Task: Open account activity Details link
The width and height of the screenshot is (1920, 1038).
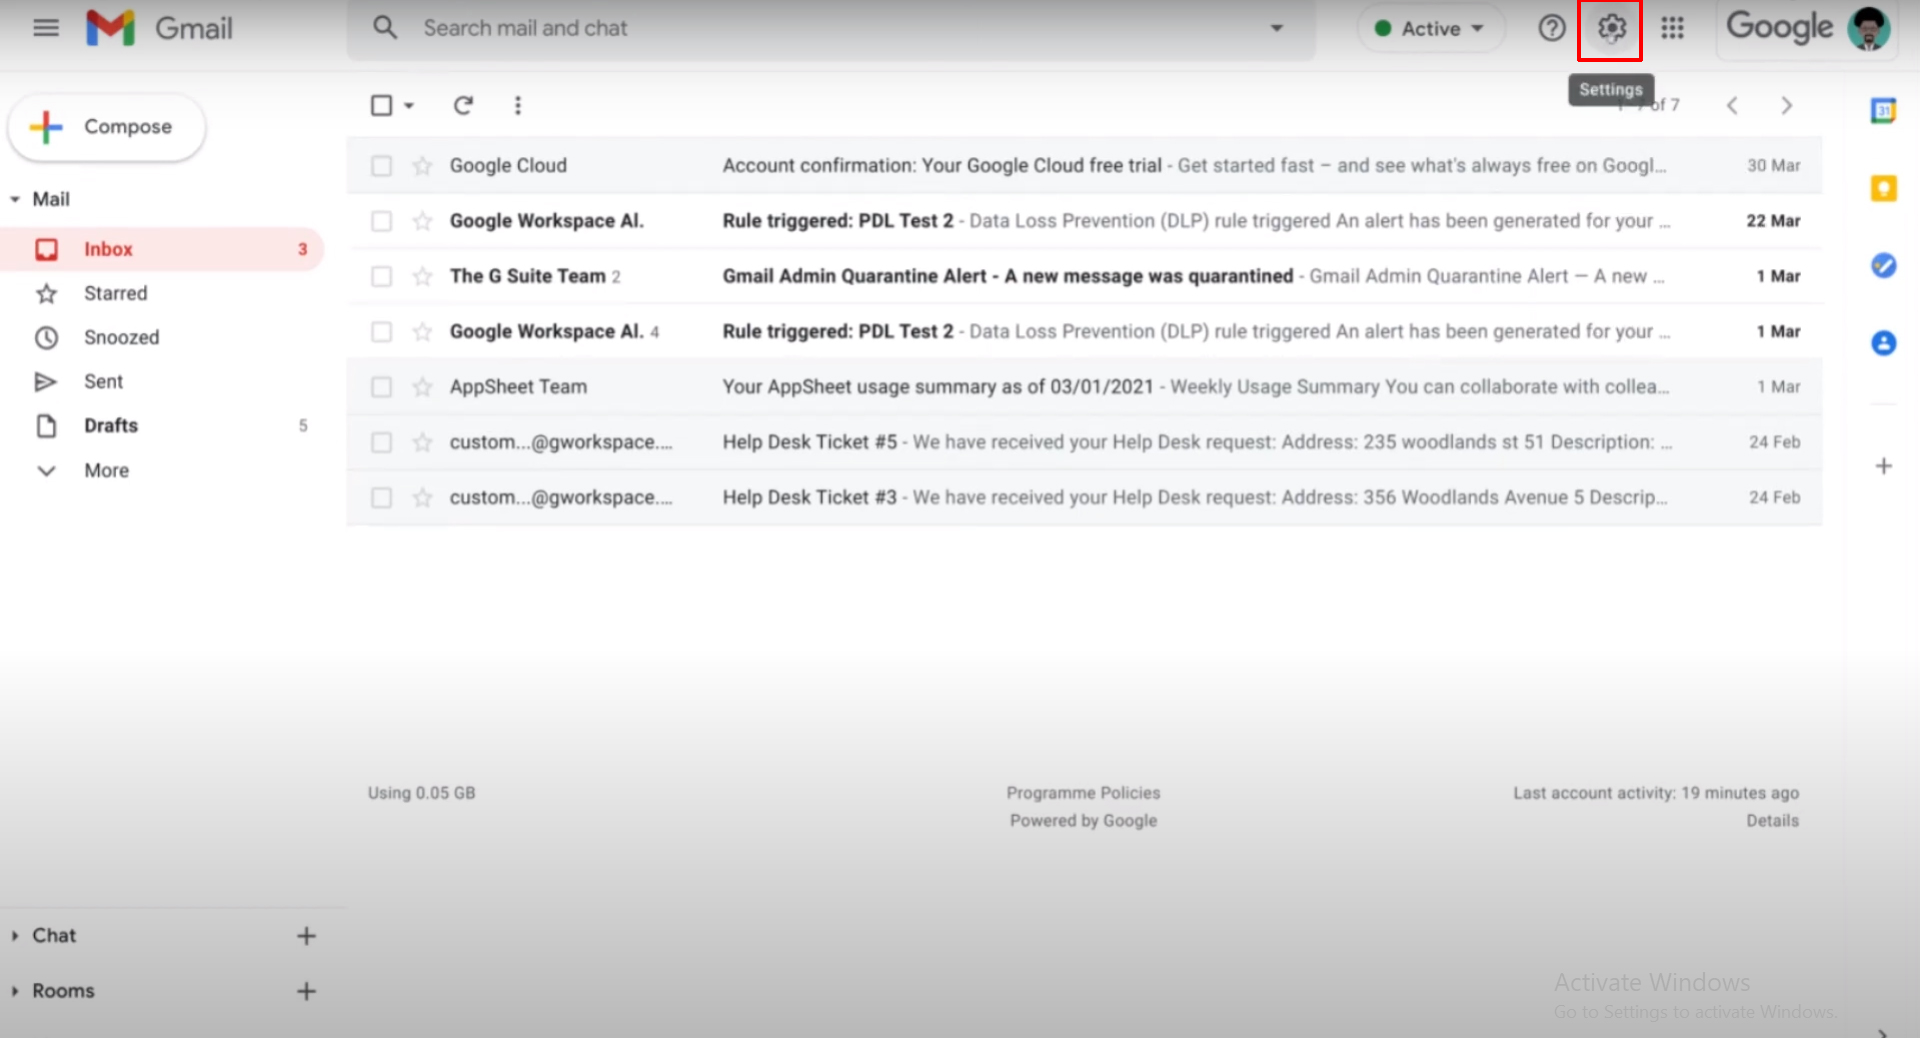Action: (x=1773, y=820)
